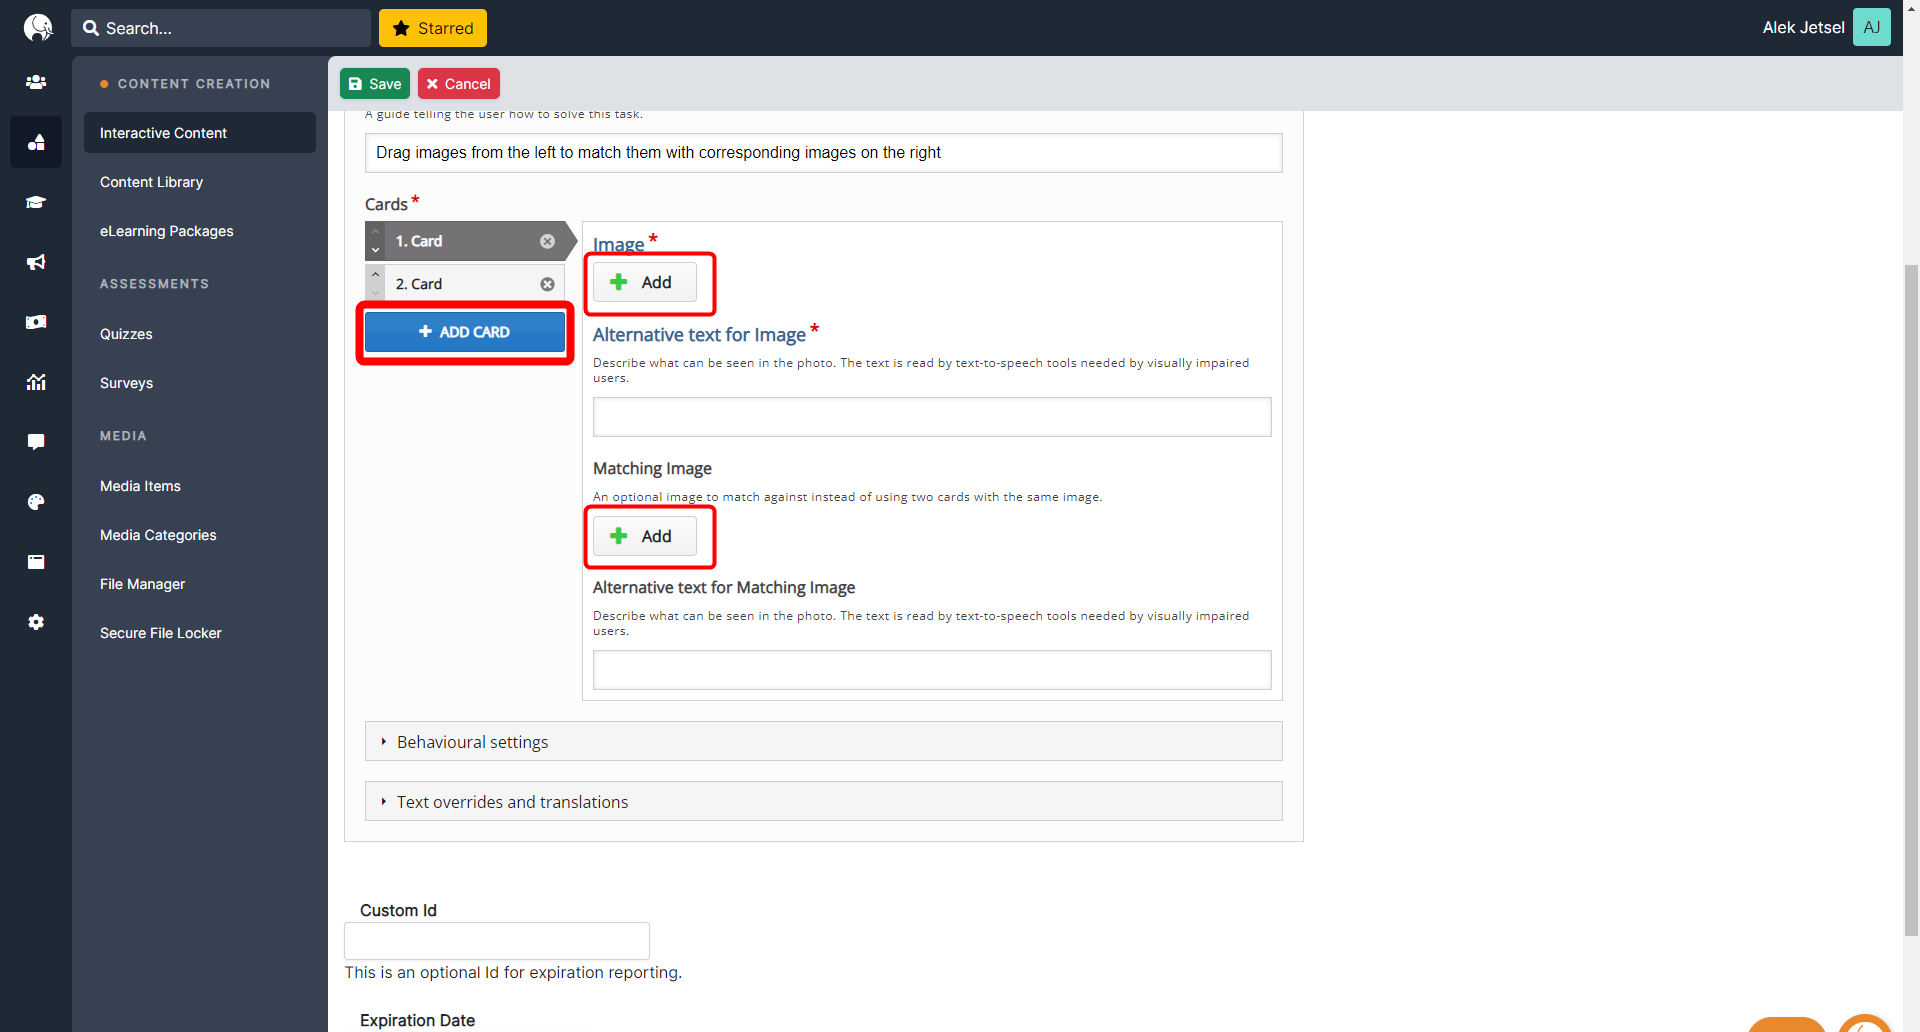Click the task description text field

[x=824, y=153]
